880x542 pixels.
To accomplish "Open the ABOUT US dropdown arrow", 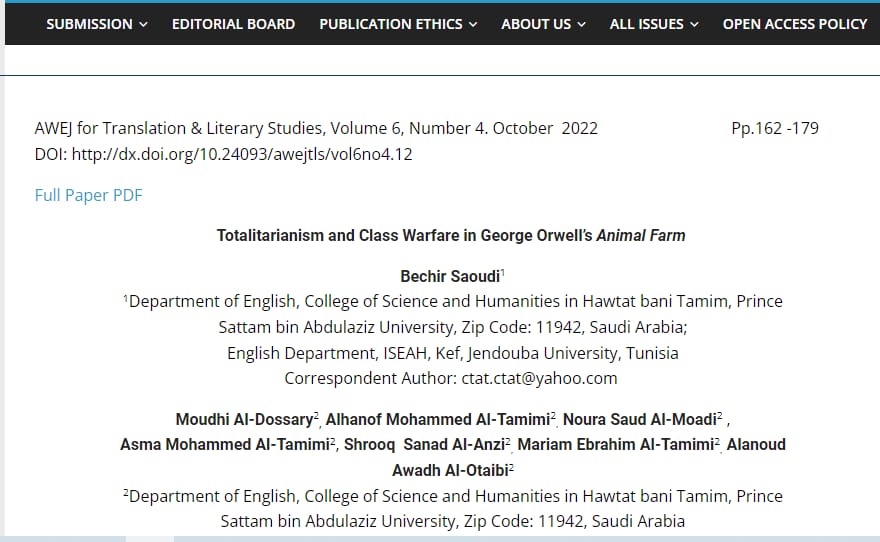I will coord(582,24).
